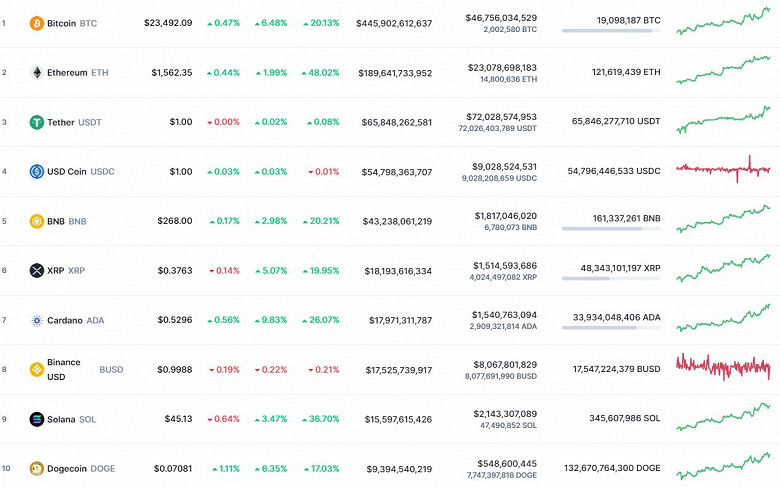Viewport: 780px width, 487px height.
Task: Click the Cardano logo icon
Action: tap(37, 320)
